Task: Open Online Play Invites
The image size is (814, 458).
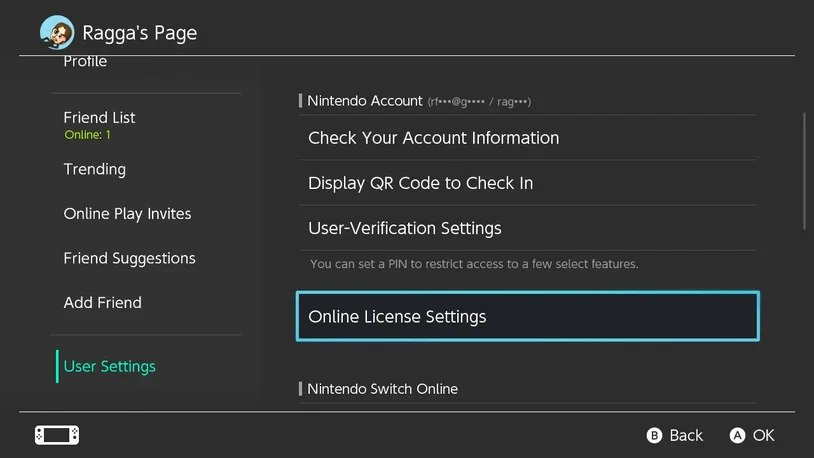Action: coord(127,214)
